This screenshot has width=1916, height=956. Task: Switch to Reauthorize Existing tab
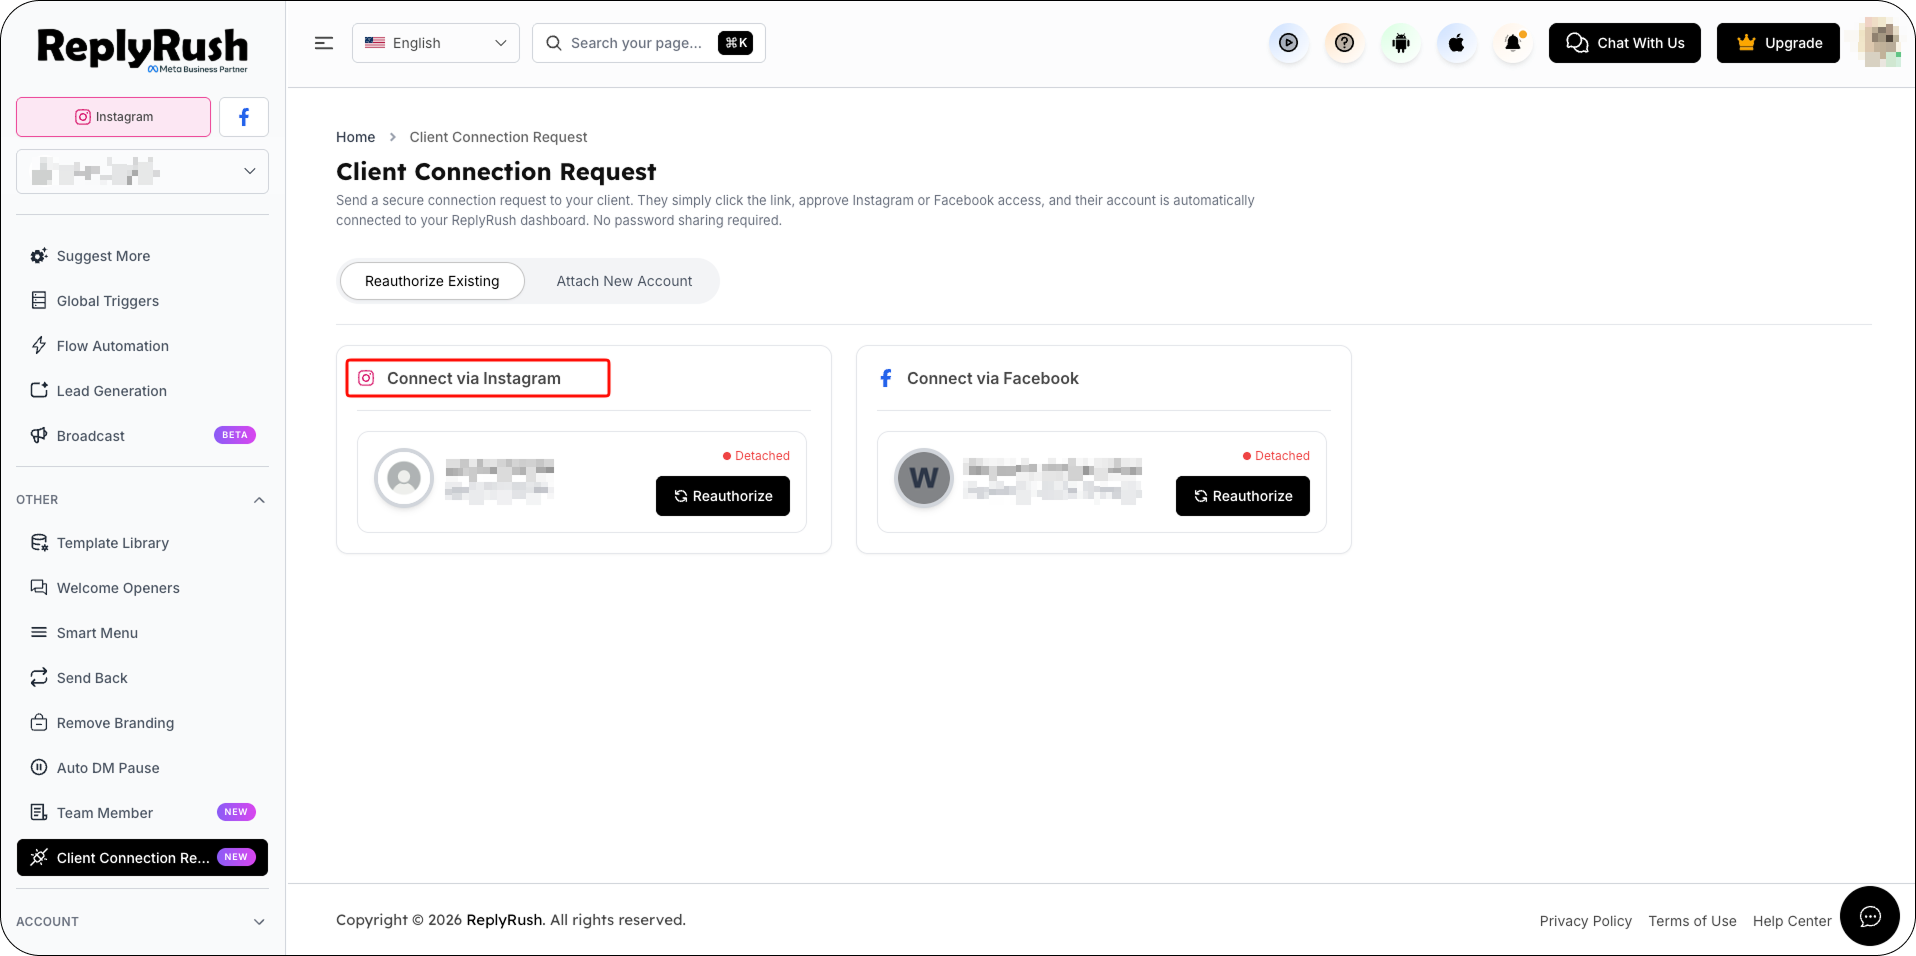[432, 281]
